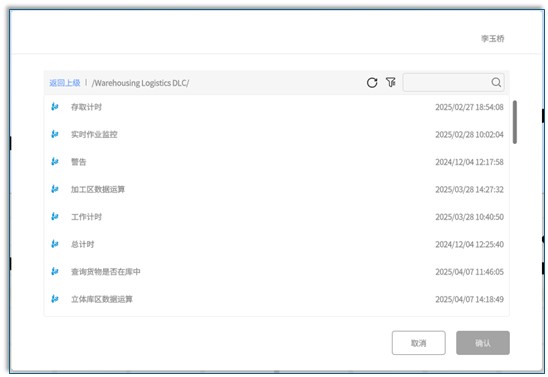Select the 总计时 entry
This screenshot has width=548, height=377.
tap(82, 244)
